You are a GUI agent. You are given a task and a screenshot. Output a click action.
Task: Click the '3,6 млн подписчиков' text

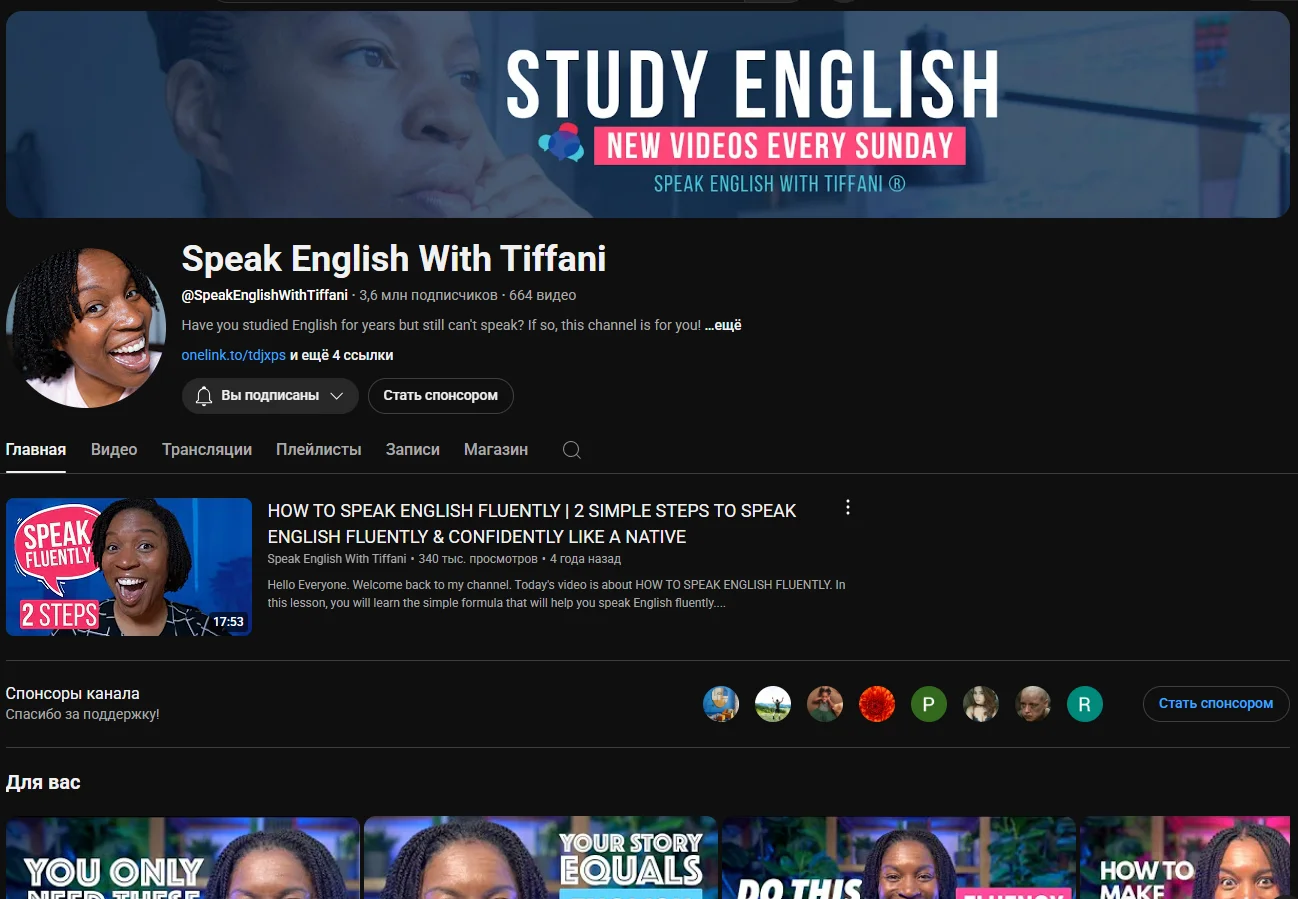point(428,295)
